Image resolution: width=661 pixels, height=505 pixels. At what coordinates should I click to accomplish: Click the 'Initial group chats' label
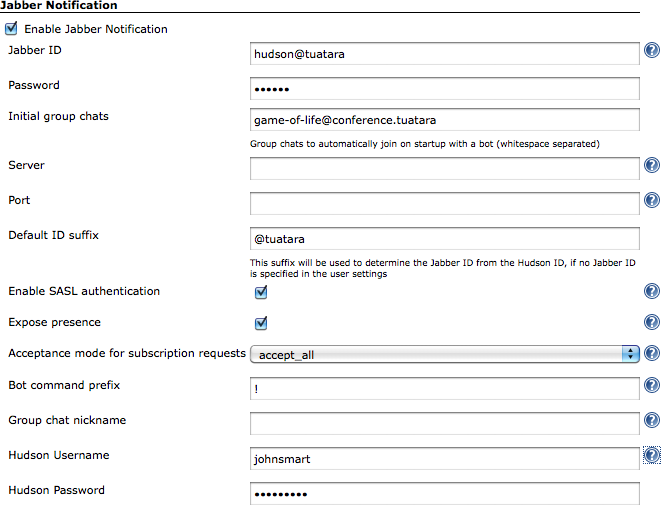59,116
